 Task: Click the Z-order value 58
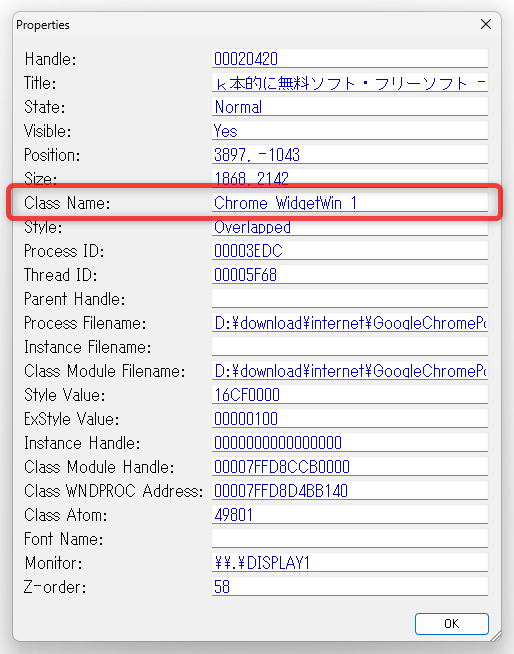tap(350, 586)
